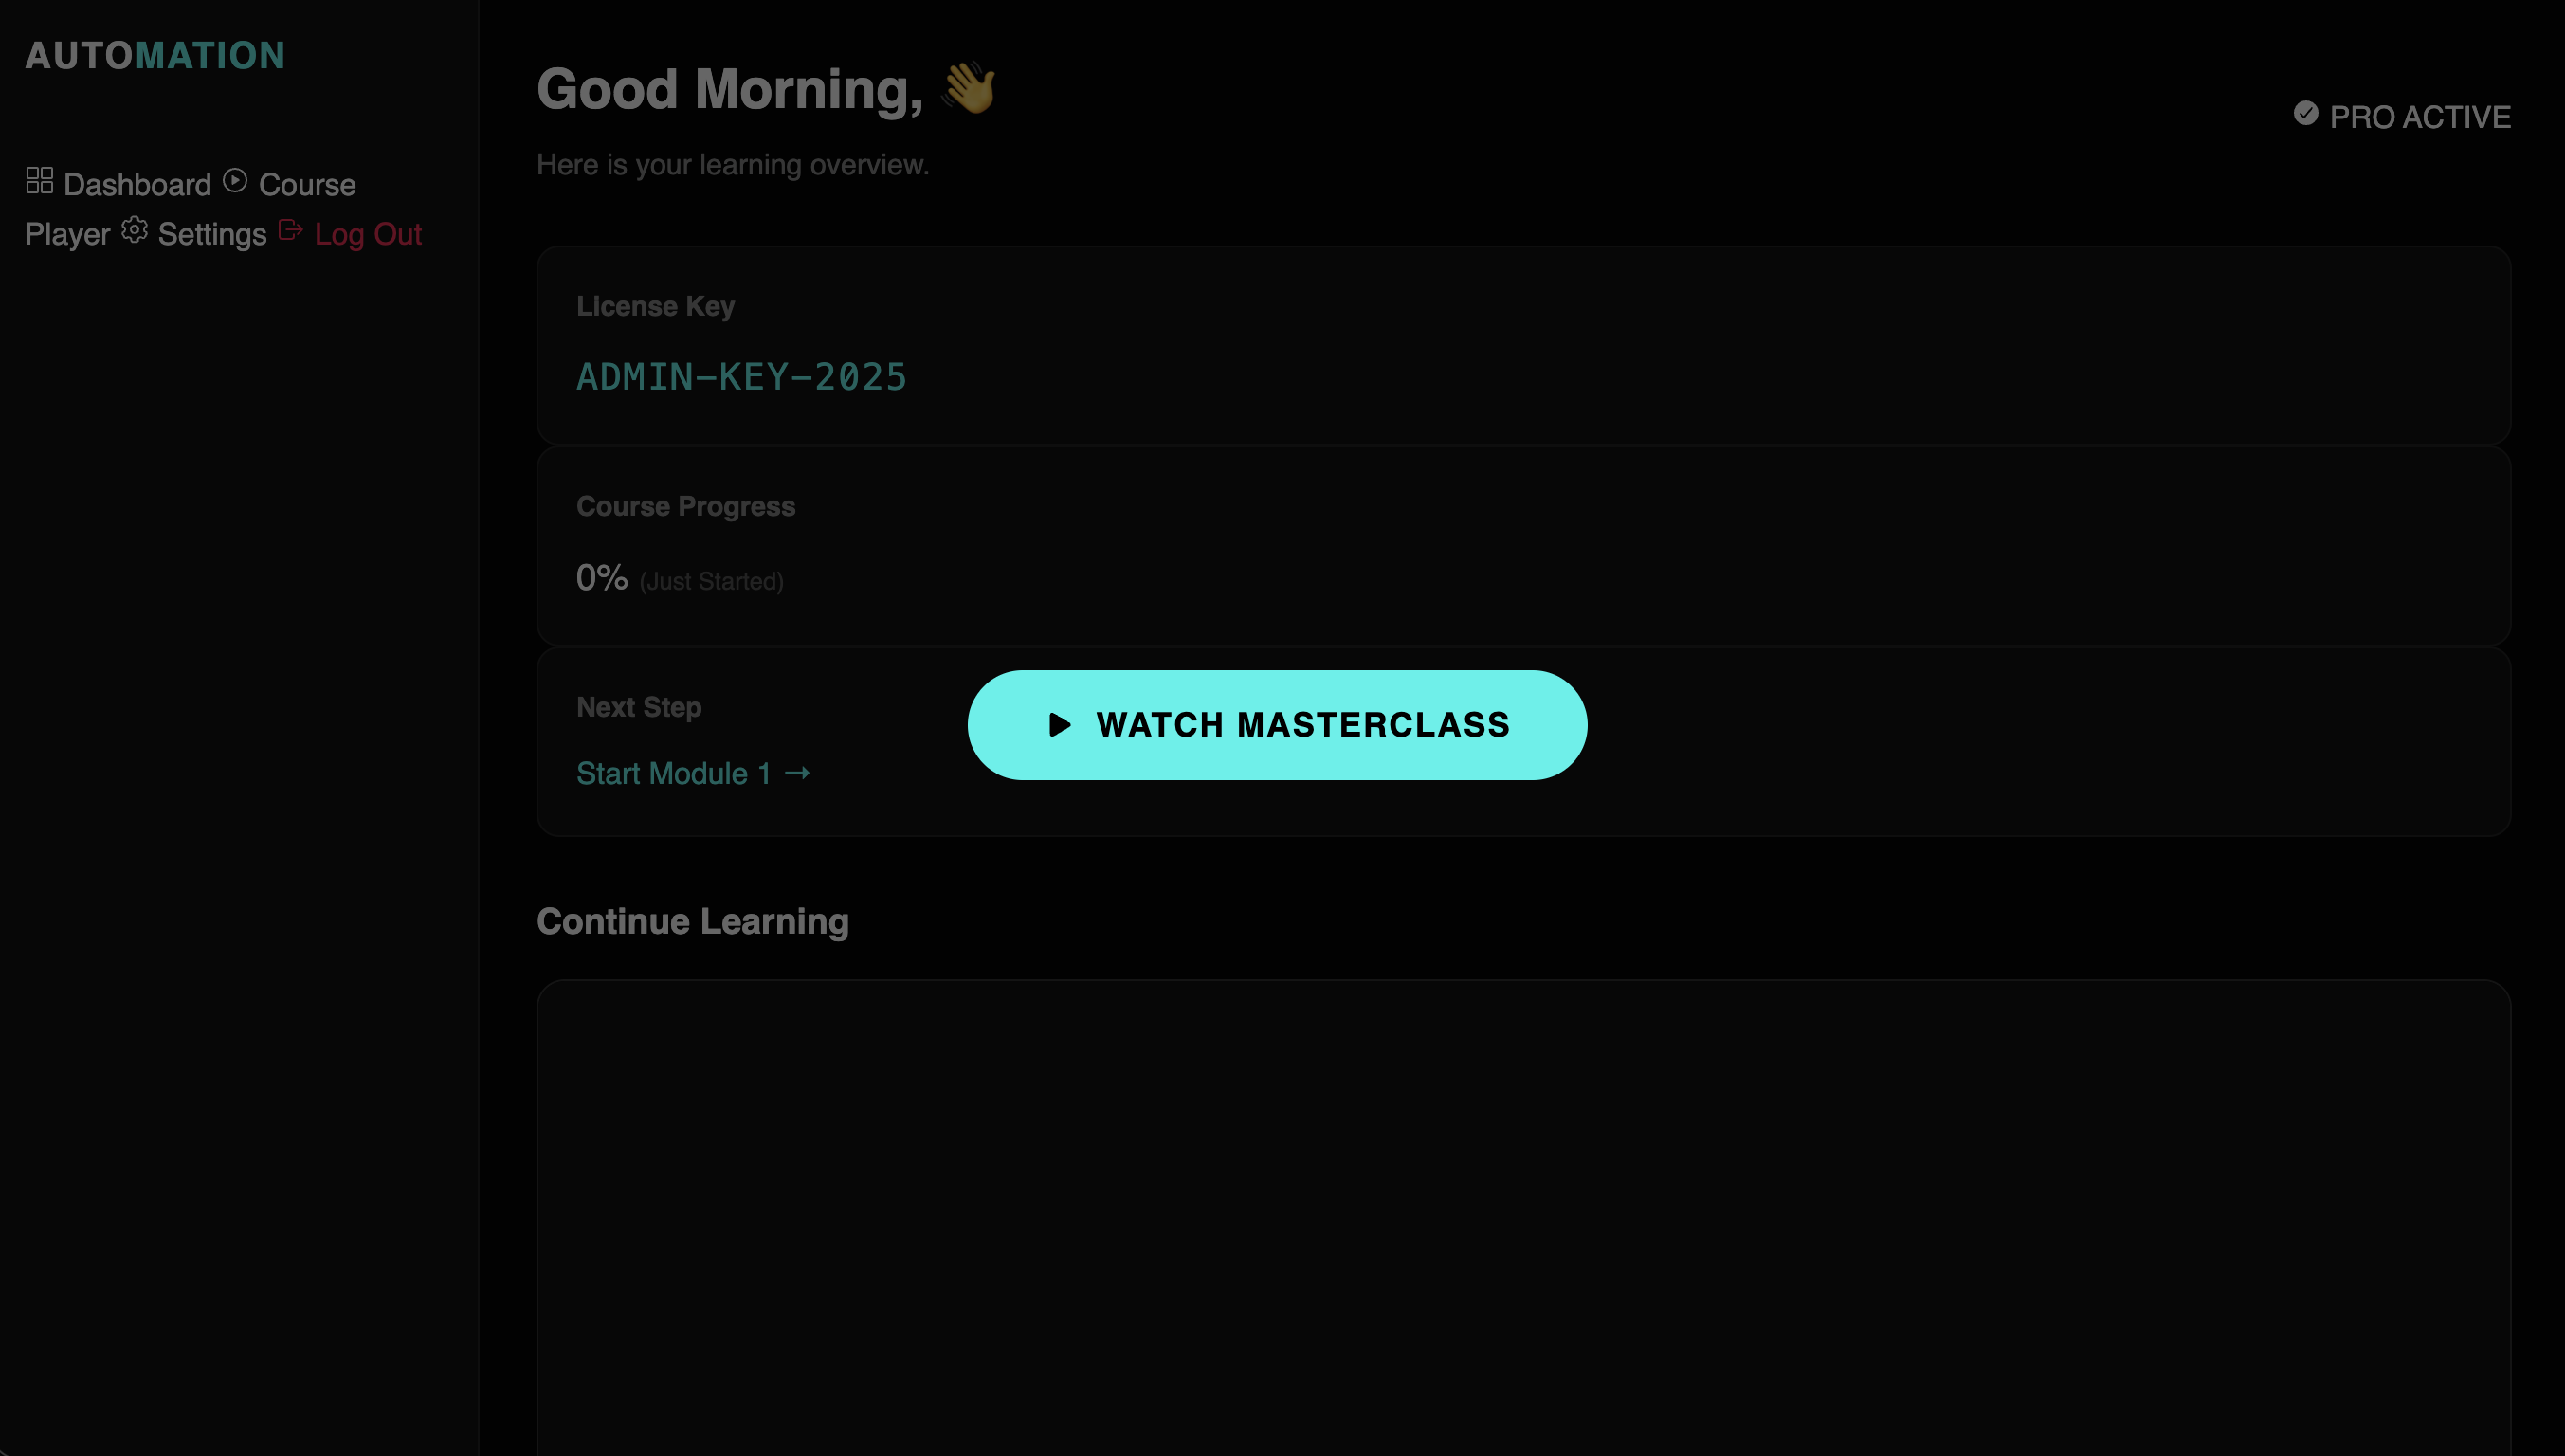The image size is (2565, 1456).
Task: Follow the Start Module 1 link
Action: (x=673, y=773)
